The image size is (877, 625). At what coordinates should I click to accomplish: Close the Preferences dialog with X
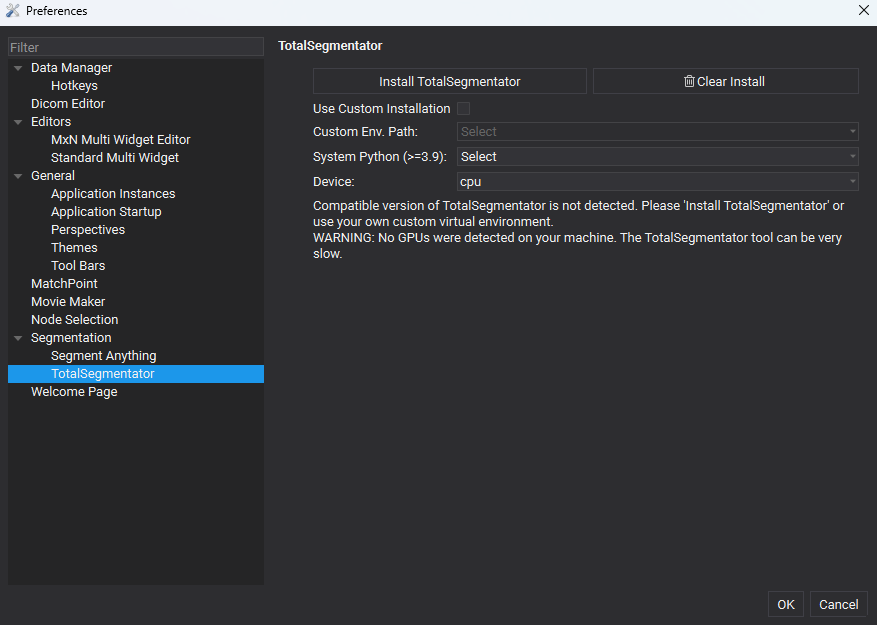click(864, 10)
